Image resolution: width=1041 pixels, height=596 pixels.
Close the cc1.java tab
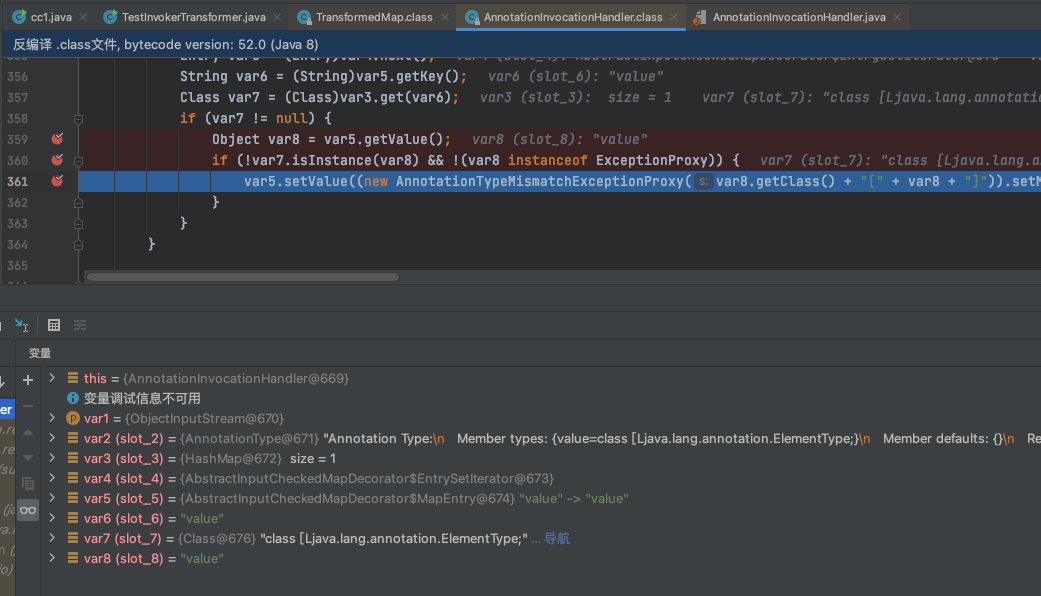click(83, 17)
